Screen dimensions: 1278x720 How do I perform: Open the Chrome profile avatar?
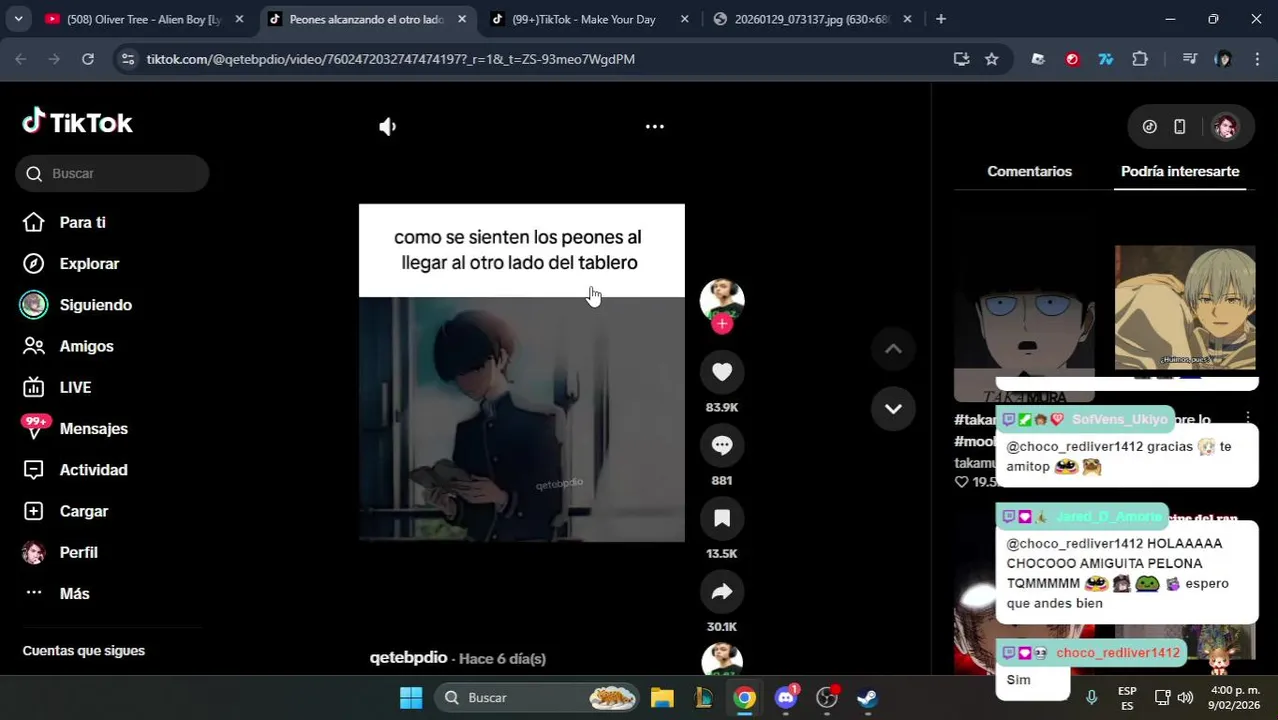point(1223,59)
